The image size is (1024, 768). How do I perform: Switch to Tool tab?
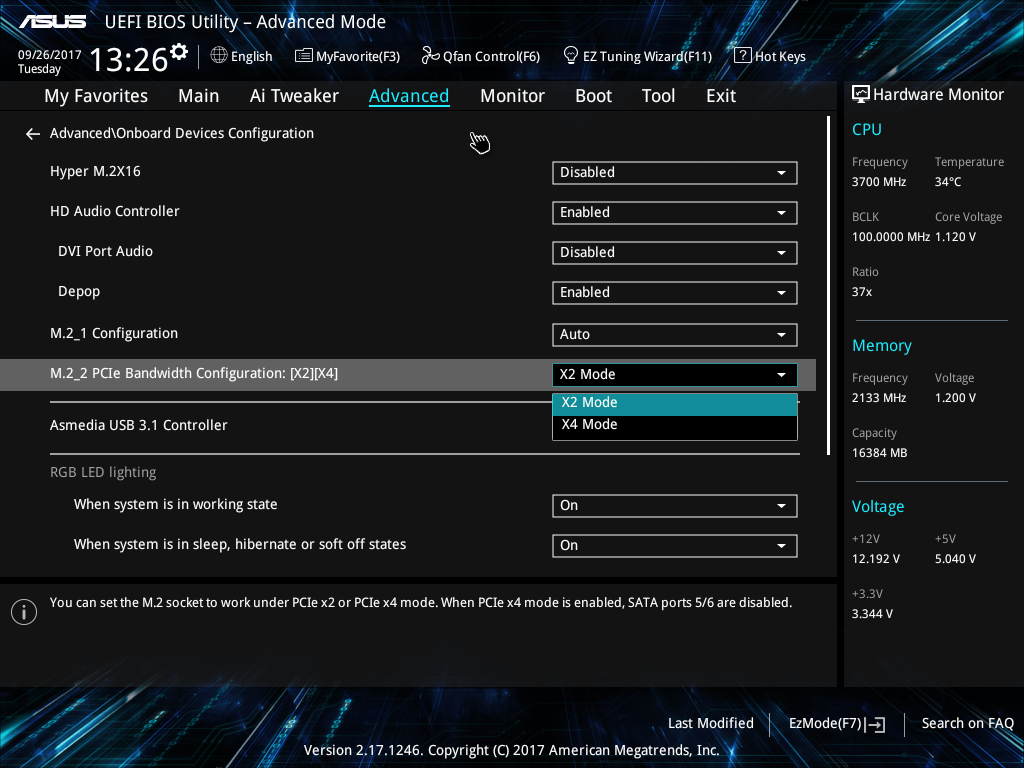[658, 96]
